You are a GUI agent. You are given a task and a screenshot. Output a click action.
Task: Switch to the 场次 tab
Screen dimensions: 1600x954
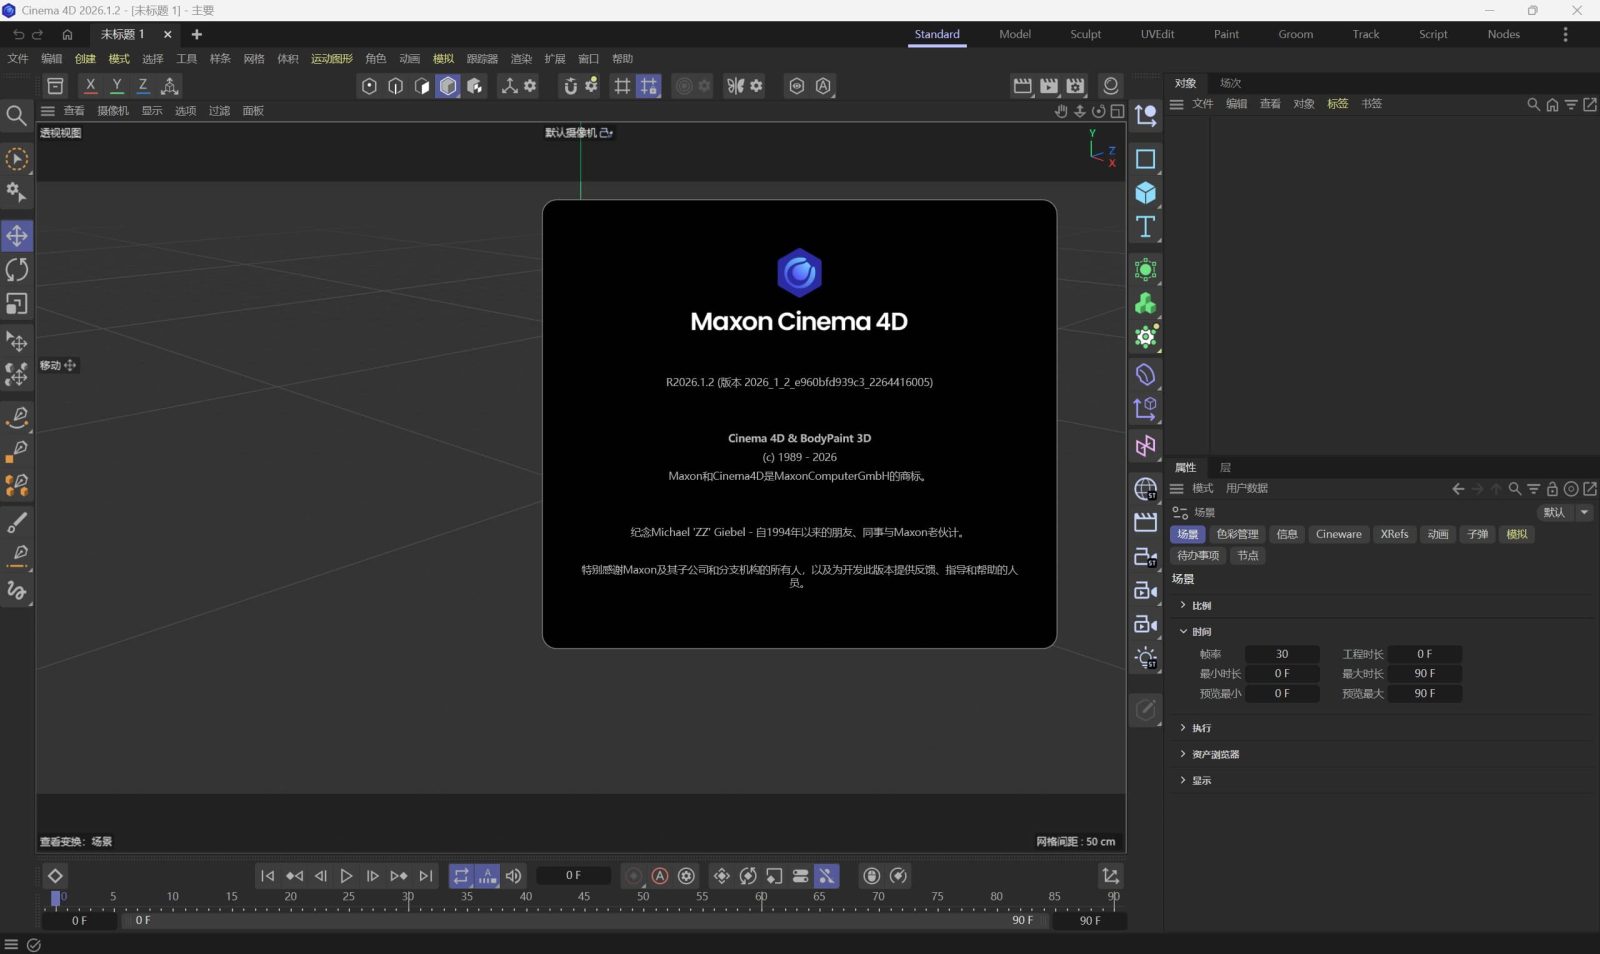[1230, 83]
